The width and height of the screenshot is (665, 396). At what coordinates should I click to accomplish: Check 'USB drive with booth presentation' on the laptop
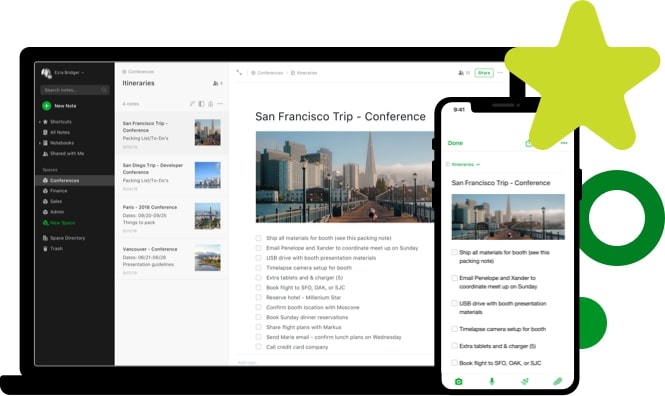tap(258, 258)
